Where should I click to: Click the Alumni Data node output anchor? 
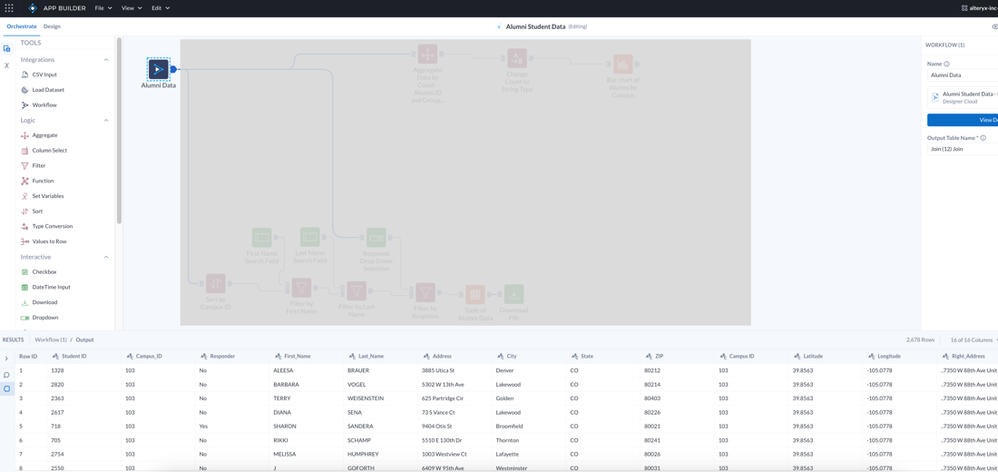[x=173, y=69]
